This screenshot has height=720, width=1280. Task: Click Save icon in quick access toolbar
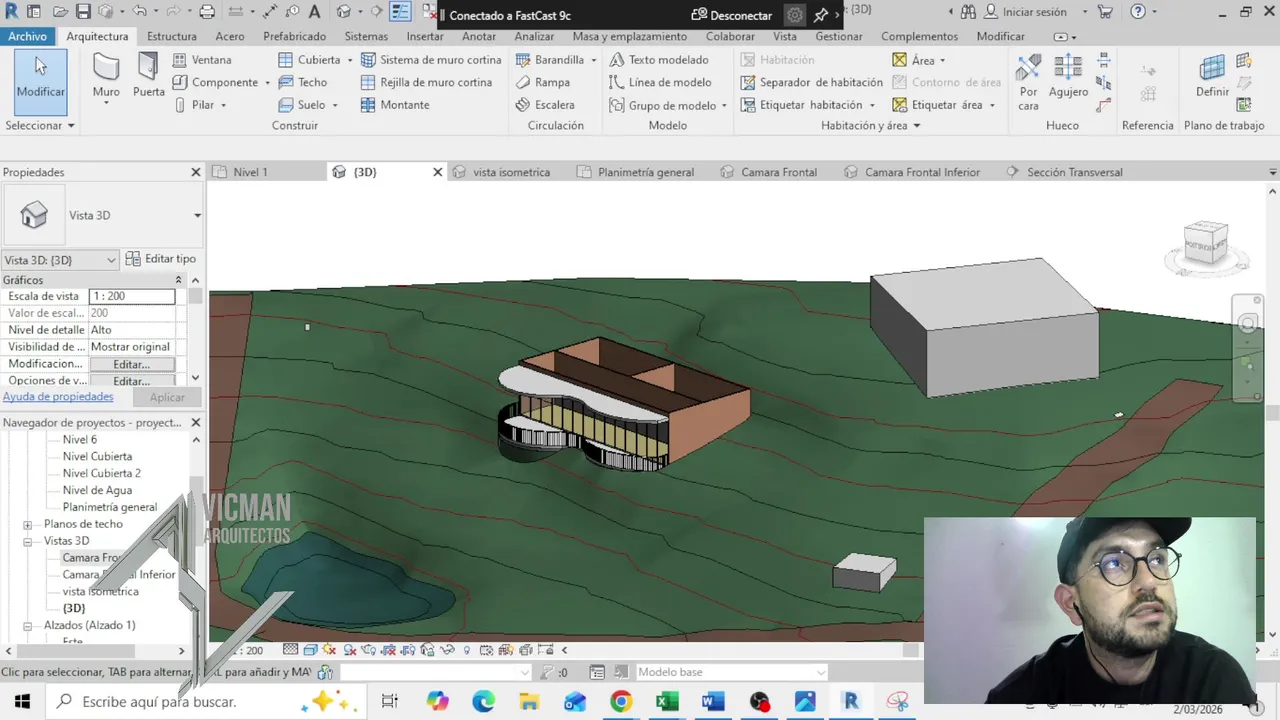click(83, 12)
